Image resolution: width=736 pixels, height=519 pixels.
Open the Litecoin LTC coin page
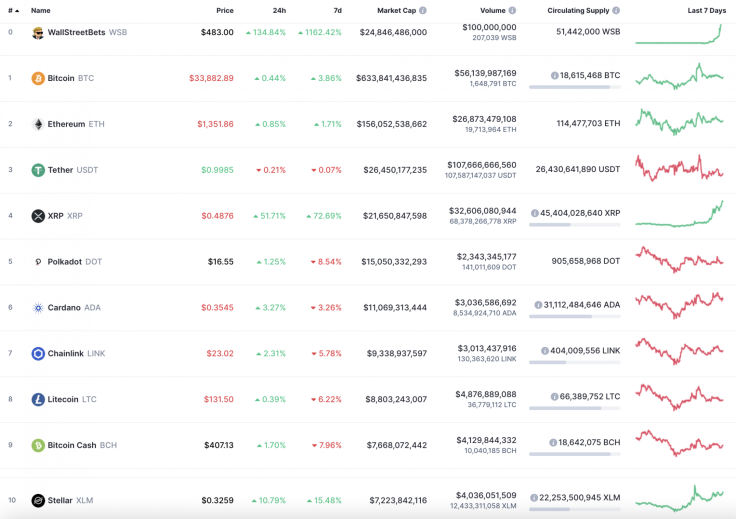72,399
